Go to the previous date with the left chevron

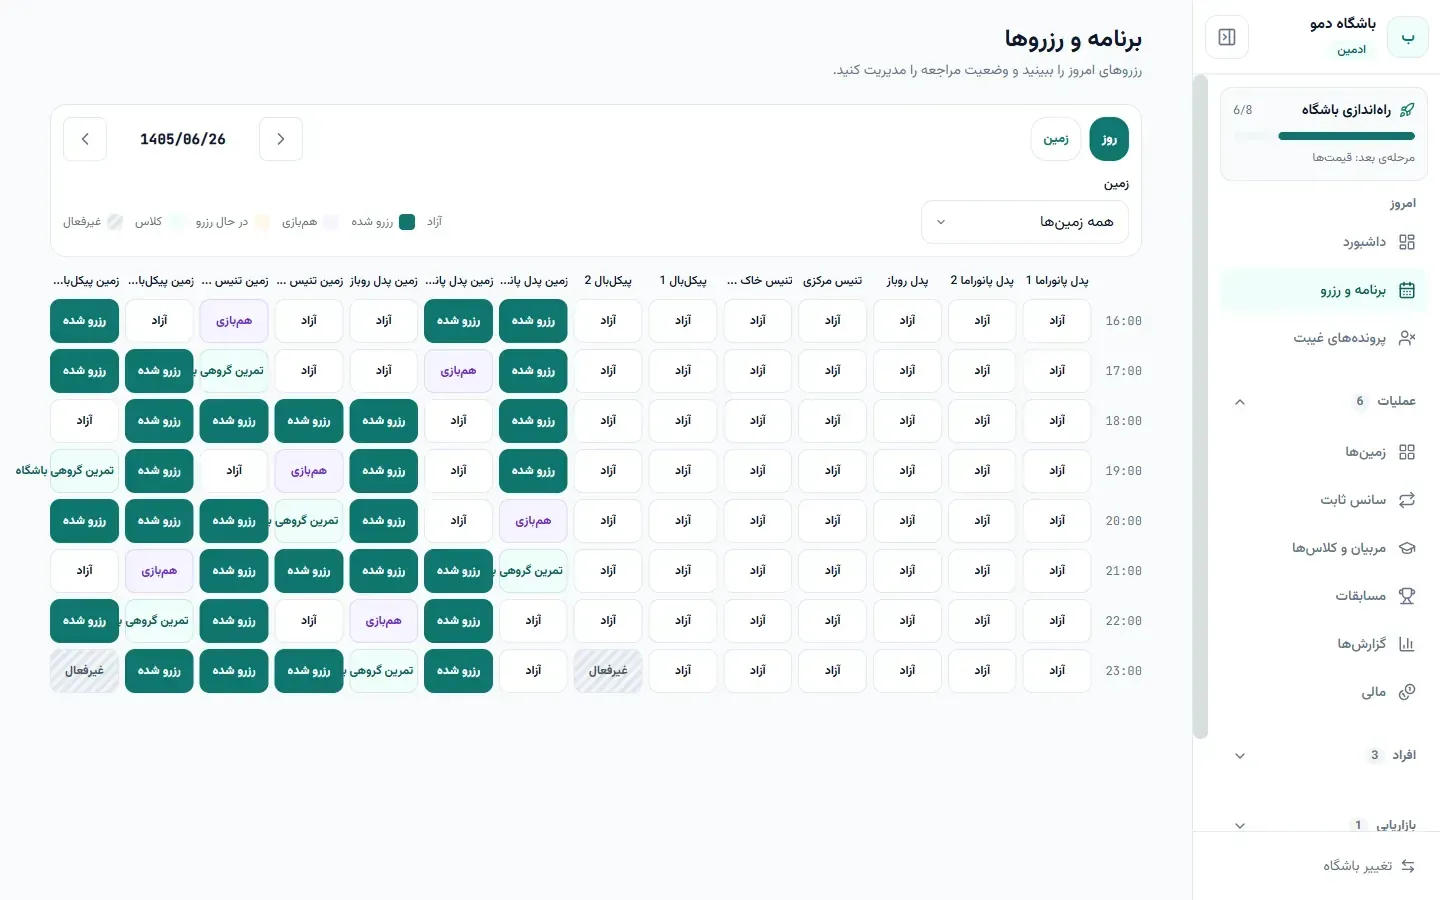point(85,139)
